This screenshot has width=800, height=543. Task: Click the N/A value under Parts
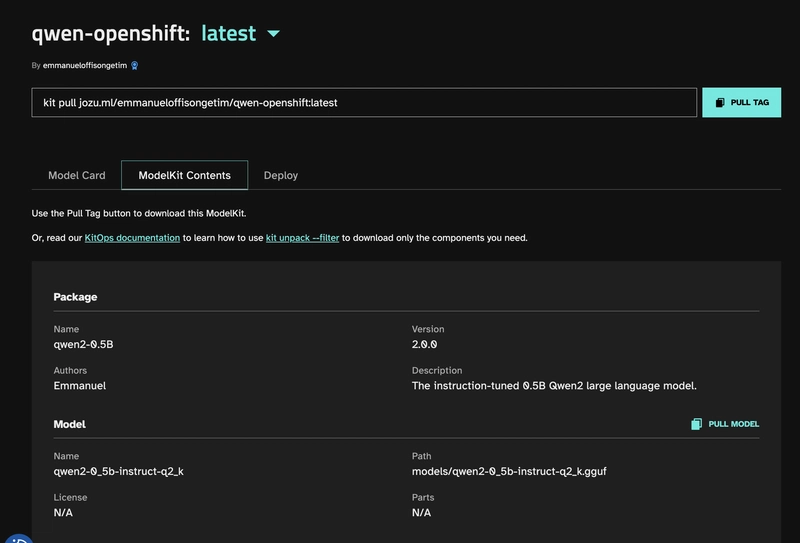pos(421,513)
